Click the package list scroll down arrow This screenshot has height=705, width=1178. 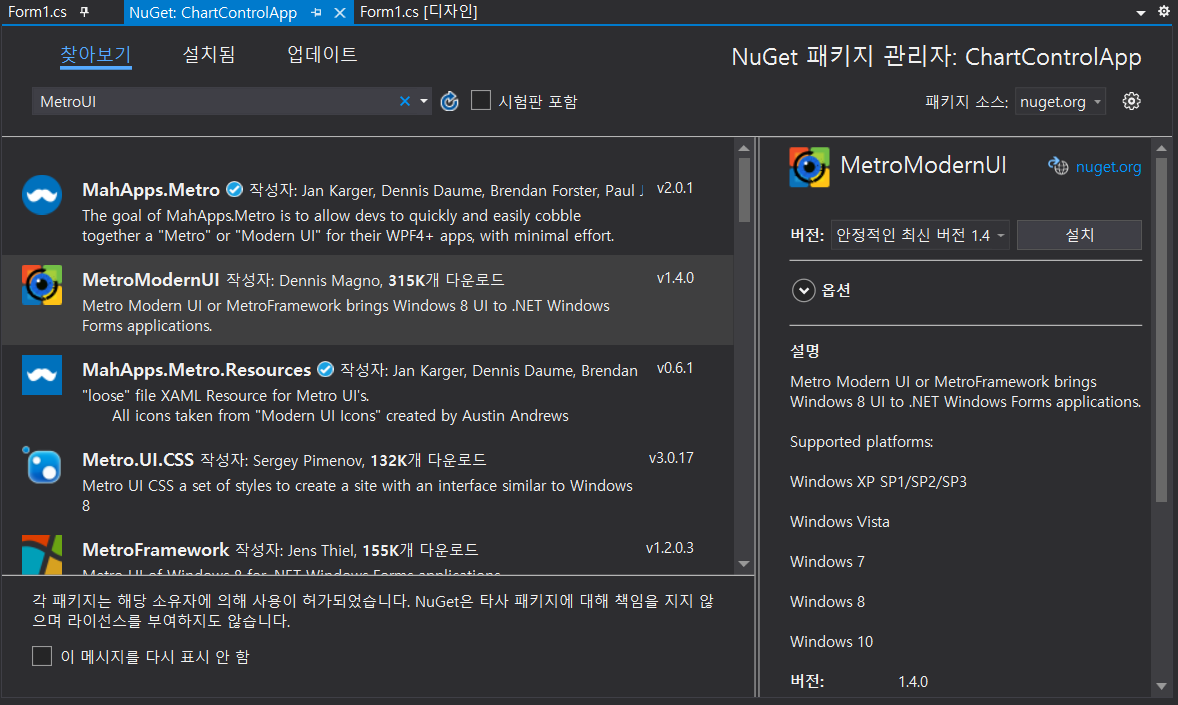pyautogui.click(x=745, y=564)
